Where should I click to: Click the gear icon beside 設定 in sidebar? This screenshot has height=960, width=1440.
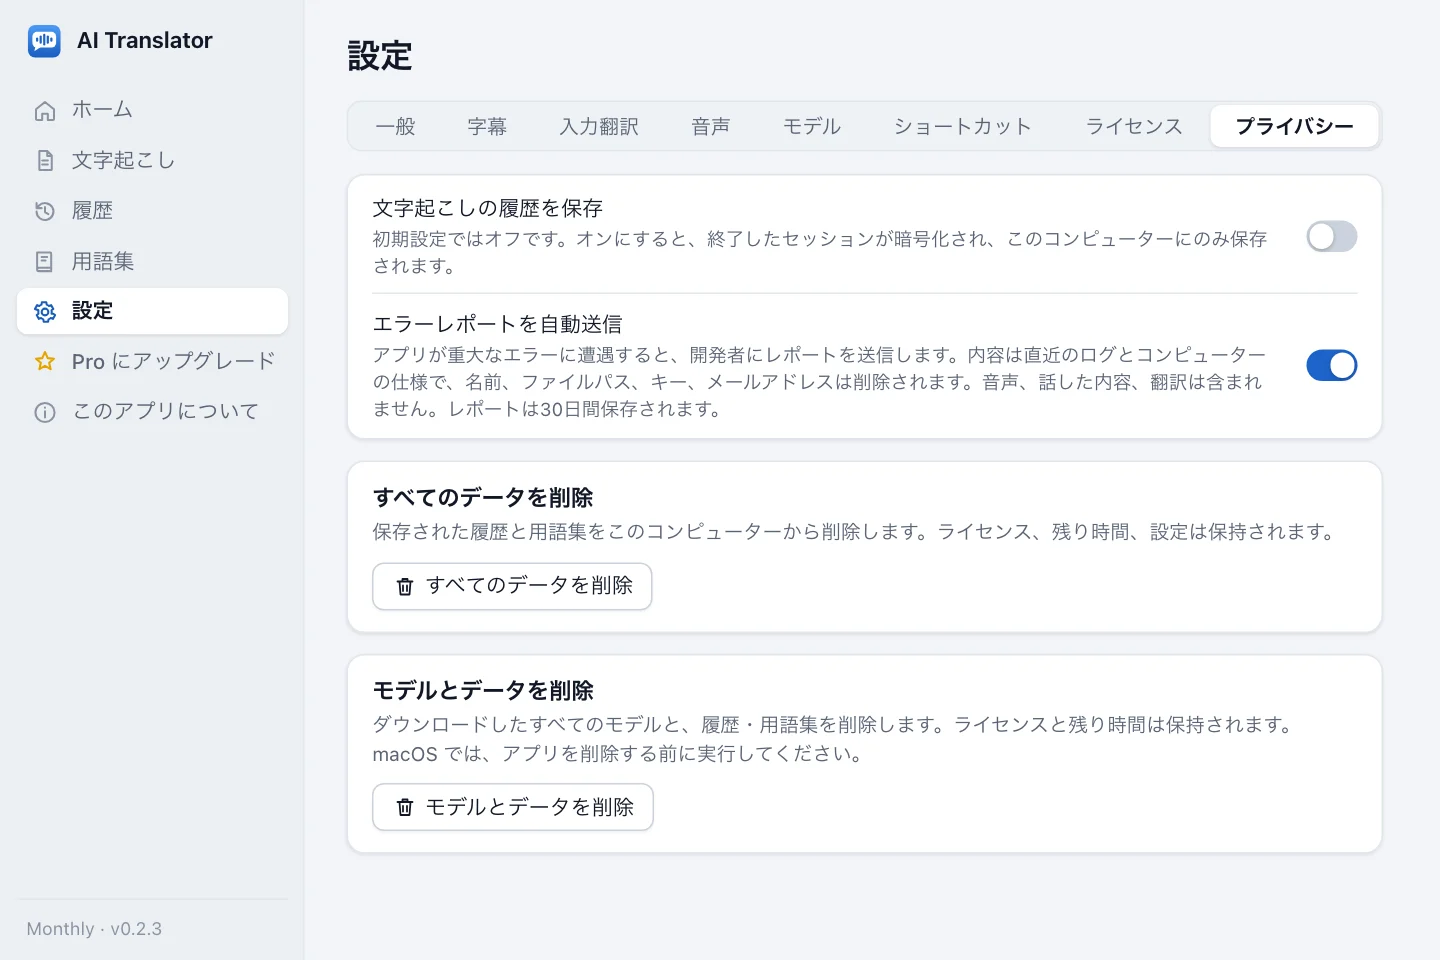[x=45, y=311]
